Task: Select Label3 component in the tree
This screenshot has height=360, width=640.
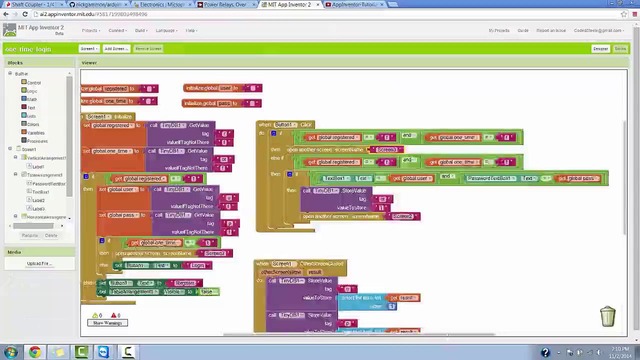Action: click(36, 209)
